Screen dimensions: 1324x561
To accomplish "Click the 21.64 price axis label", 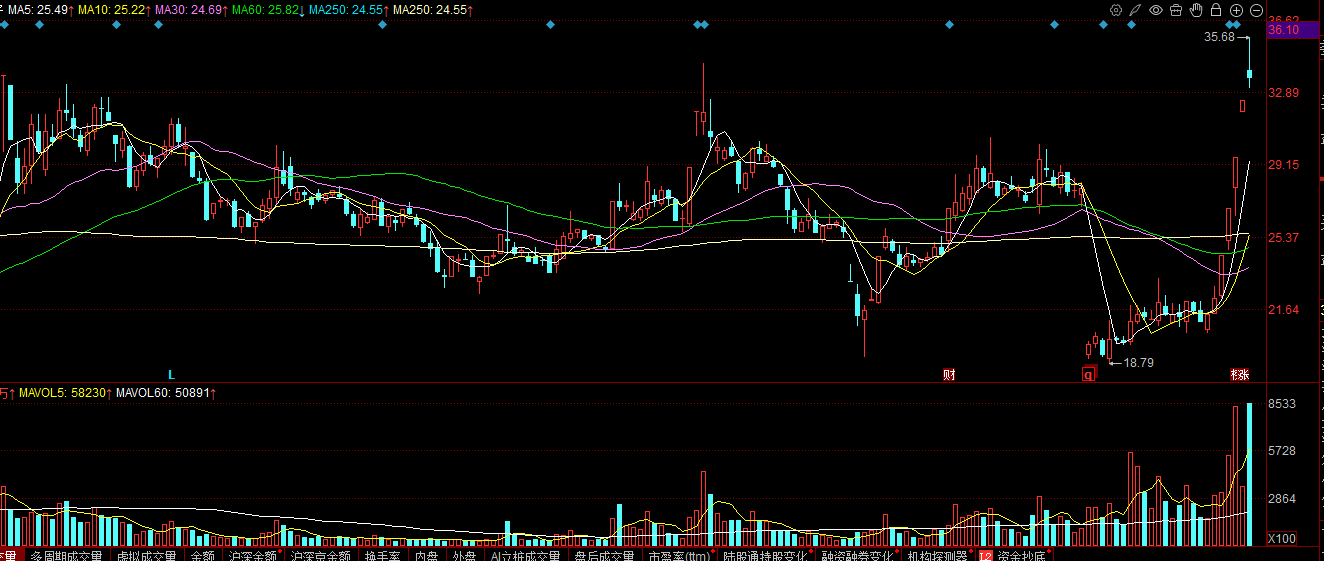I will coord(1284,310).
